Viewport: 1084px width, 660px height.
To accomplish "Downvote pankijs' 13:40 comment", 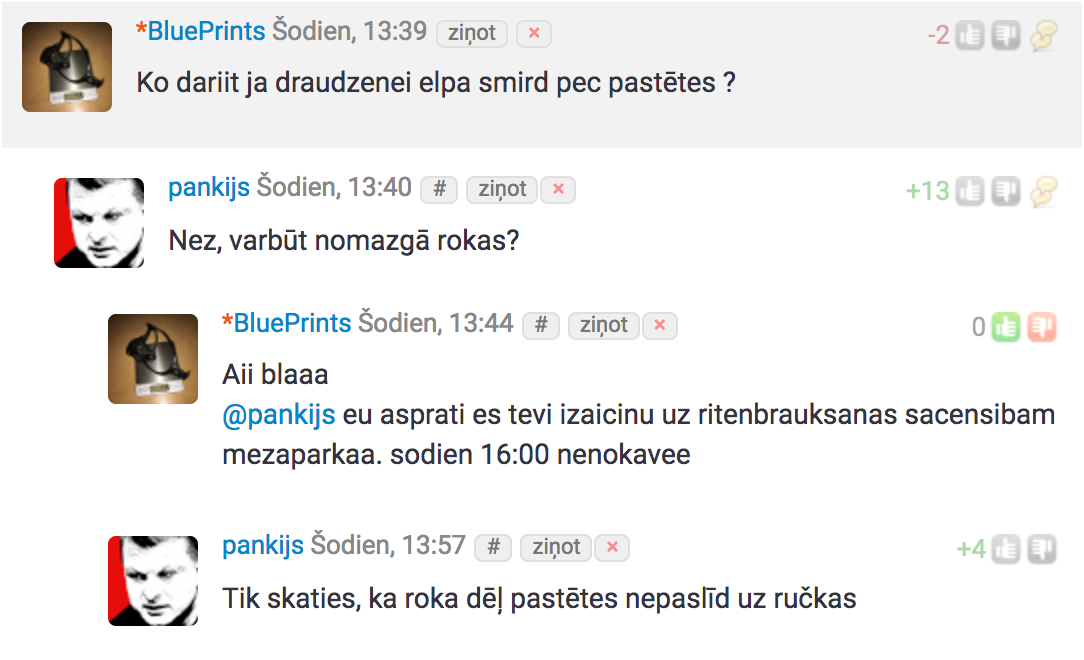I will pyautogui.click(x=1006, y=191).
